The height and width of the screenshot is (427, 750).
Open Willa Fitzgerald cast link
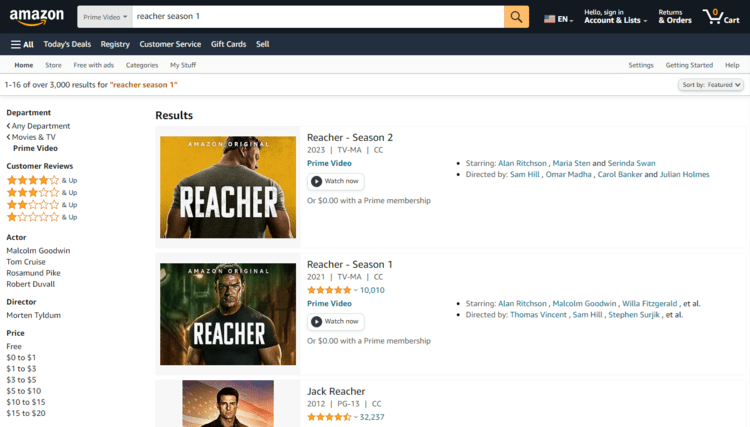coord(650,304)
